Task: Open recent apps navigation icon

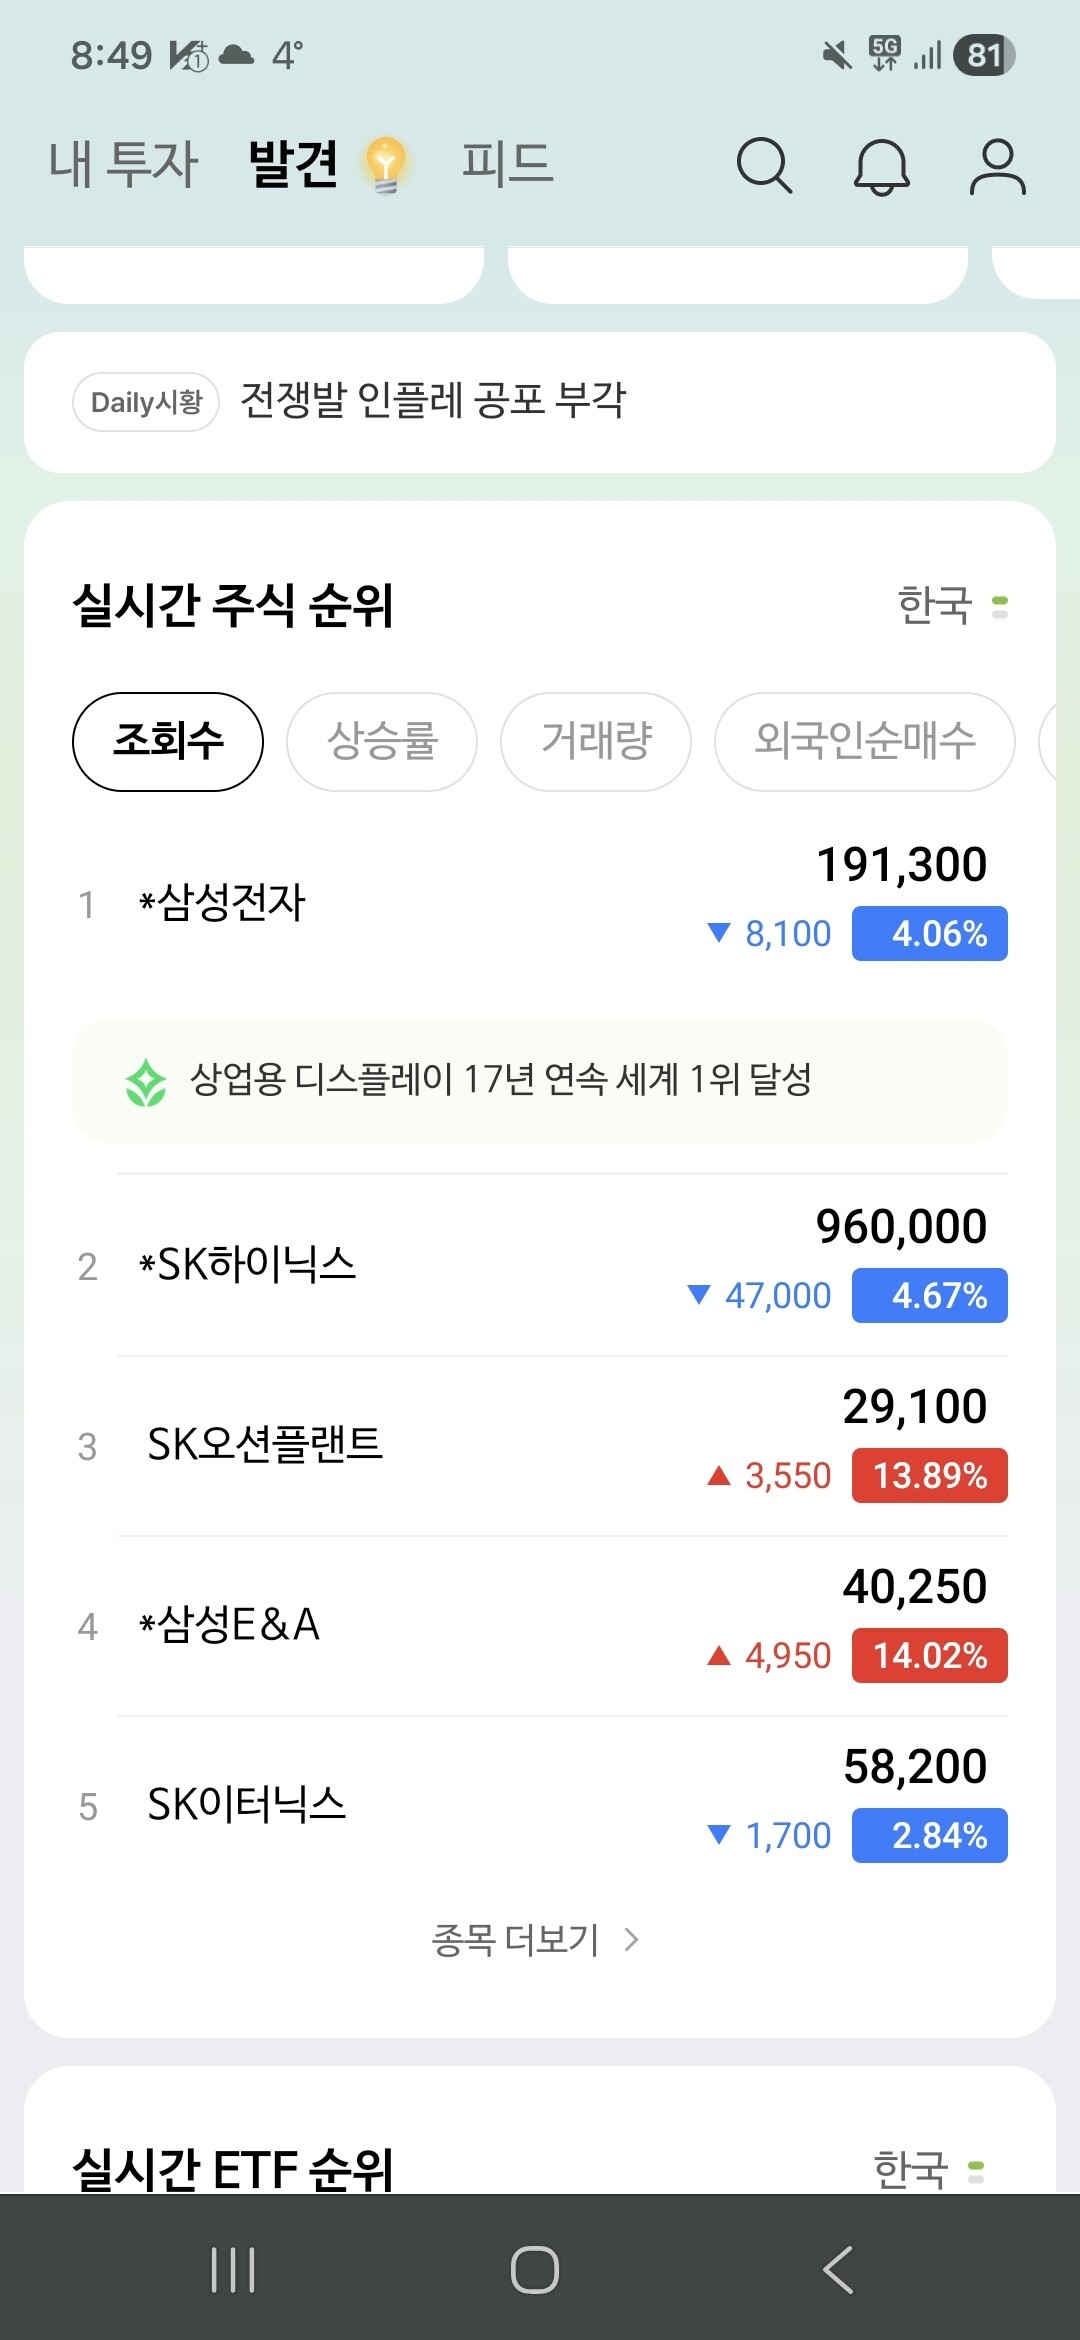Action: pyautogui.click(x=233, y=2269)
